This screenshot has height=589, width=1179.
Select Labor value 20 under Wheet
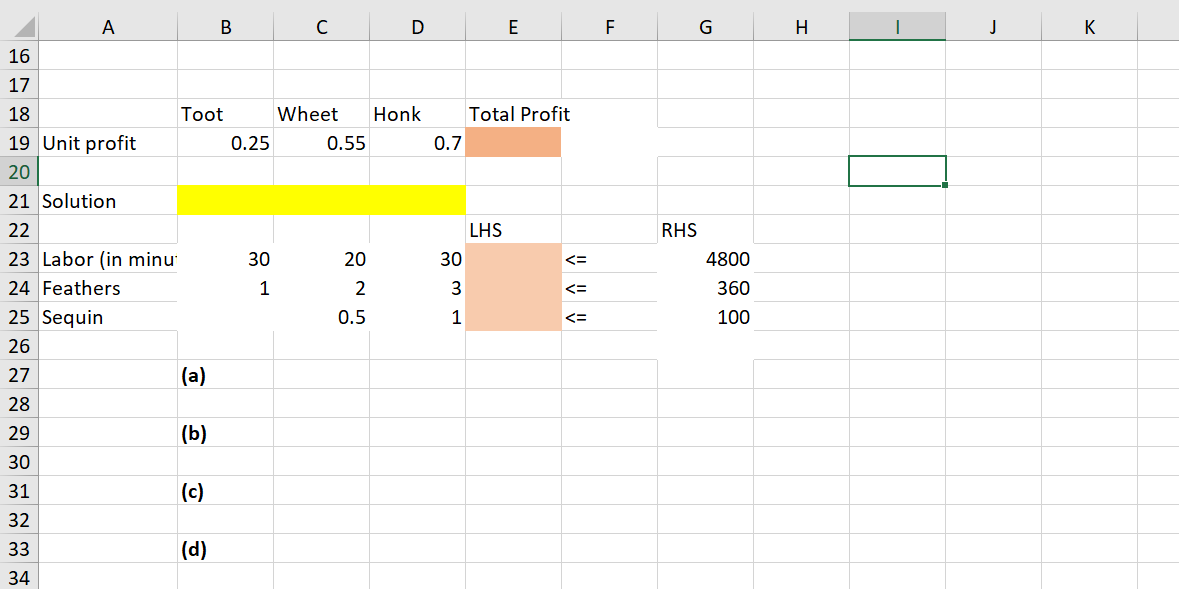[322, 259]
